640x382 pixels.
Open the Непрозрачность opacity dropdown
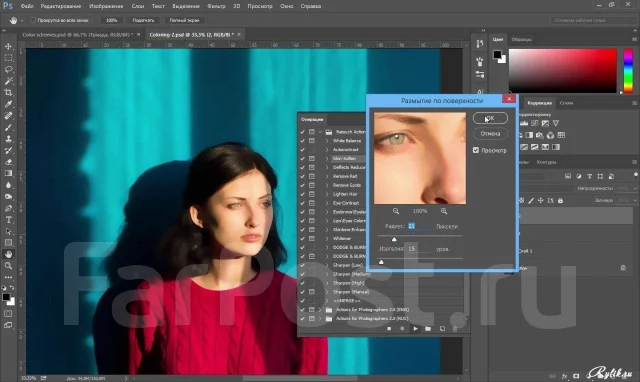tap(635, 188)
